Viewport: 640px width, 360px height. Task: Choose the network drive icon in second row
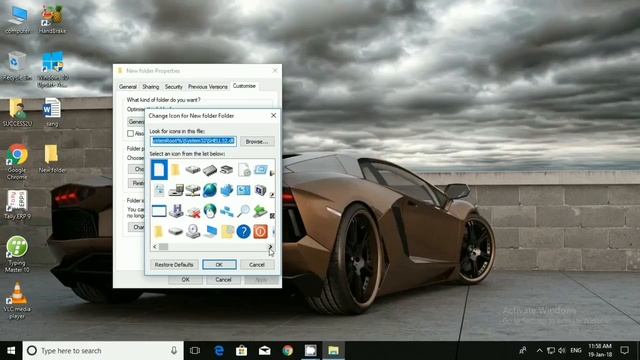pos(193,190)
